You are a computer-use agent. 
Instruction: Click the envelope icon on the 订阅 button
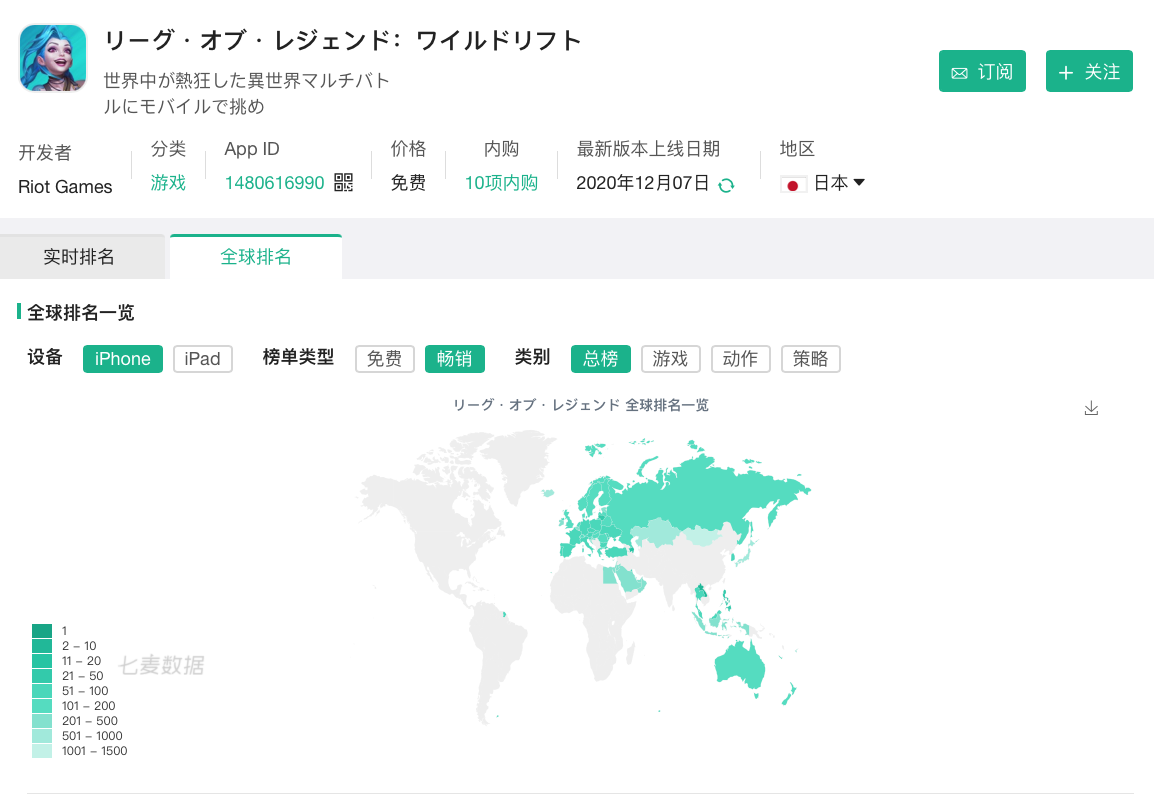coord(962,71)
